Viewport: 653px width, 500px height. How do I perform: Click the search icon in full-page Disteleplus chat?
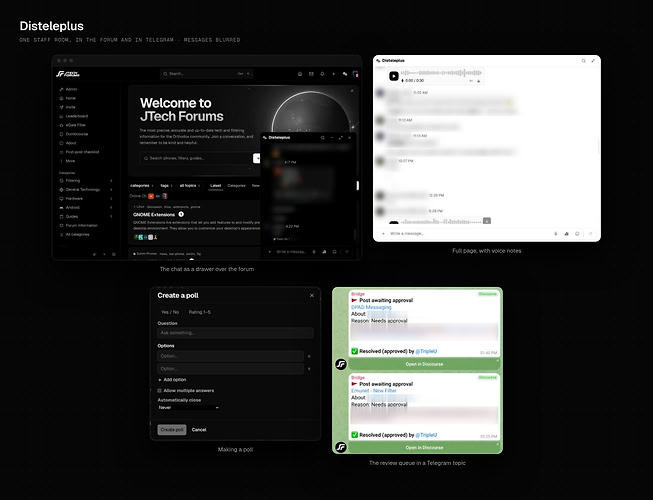click(x=583, y=61)
